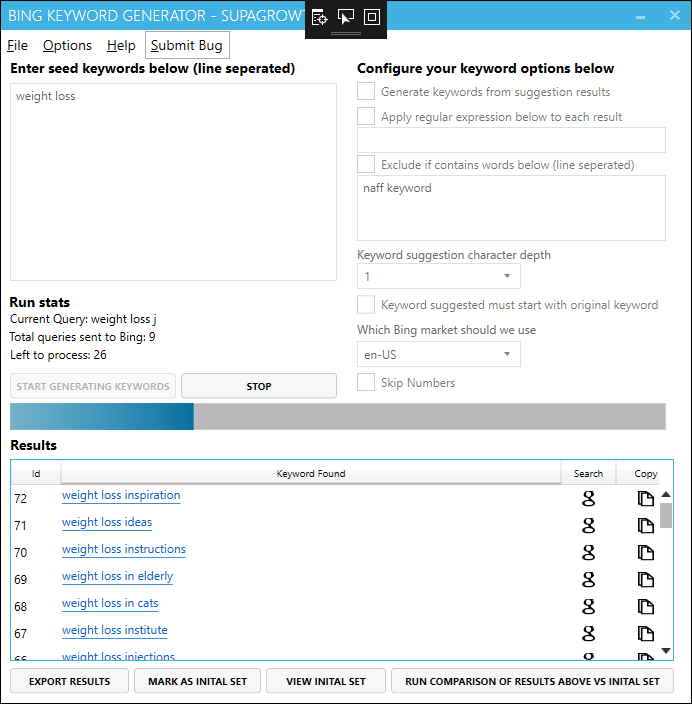
Task: Open the Bing market en-US dropdown
Action: 439,354
